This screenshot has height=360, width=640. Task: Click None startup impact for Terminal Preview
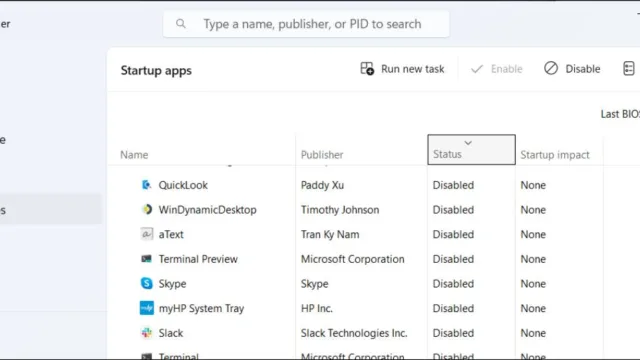click(533, 259)
